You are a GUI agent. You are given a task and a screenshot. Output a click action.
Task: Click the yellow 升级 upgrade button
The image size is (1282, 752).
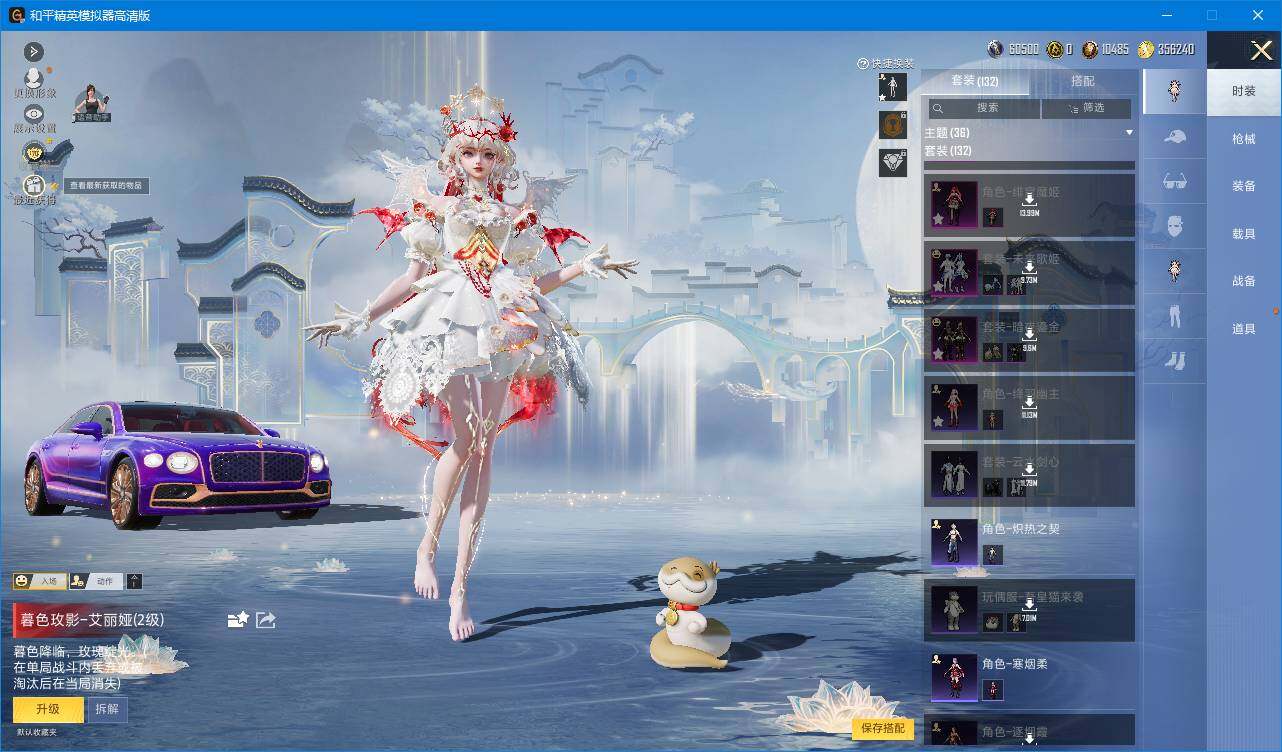tap(48, 709)
